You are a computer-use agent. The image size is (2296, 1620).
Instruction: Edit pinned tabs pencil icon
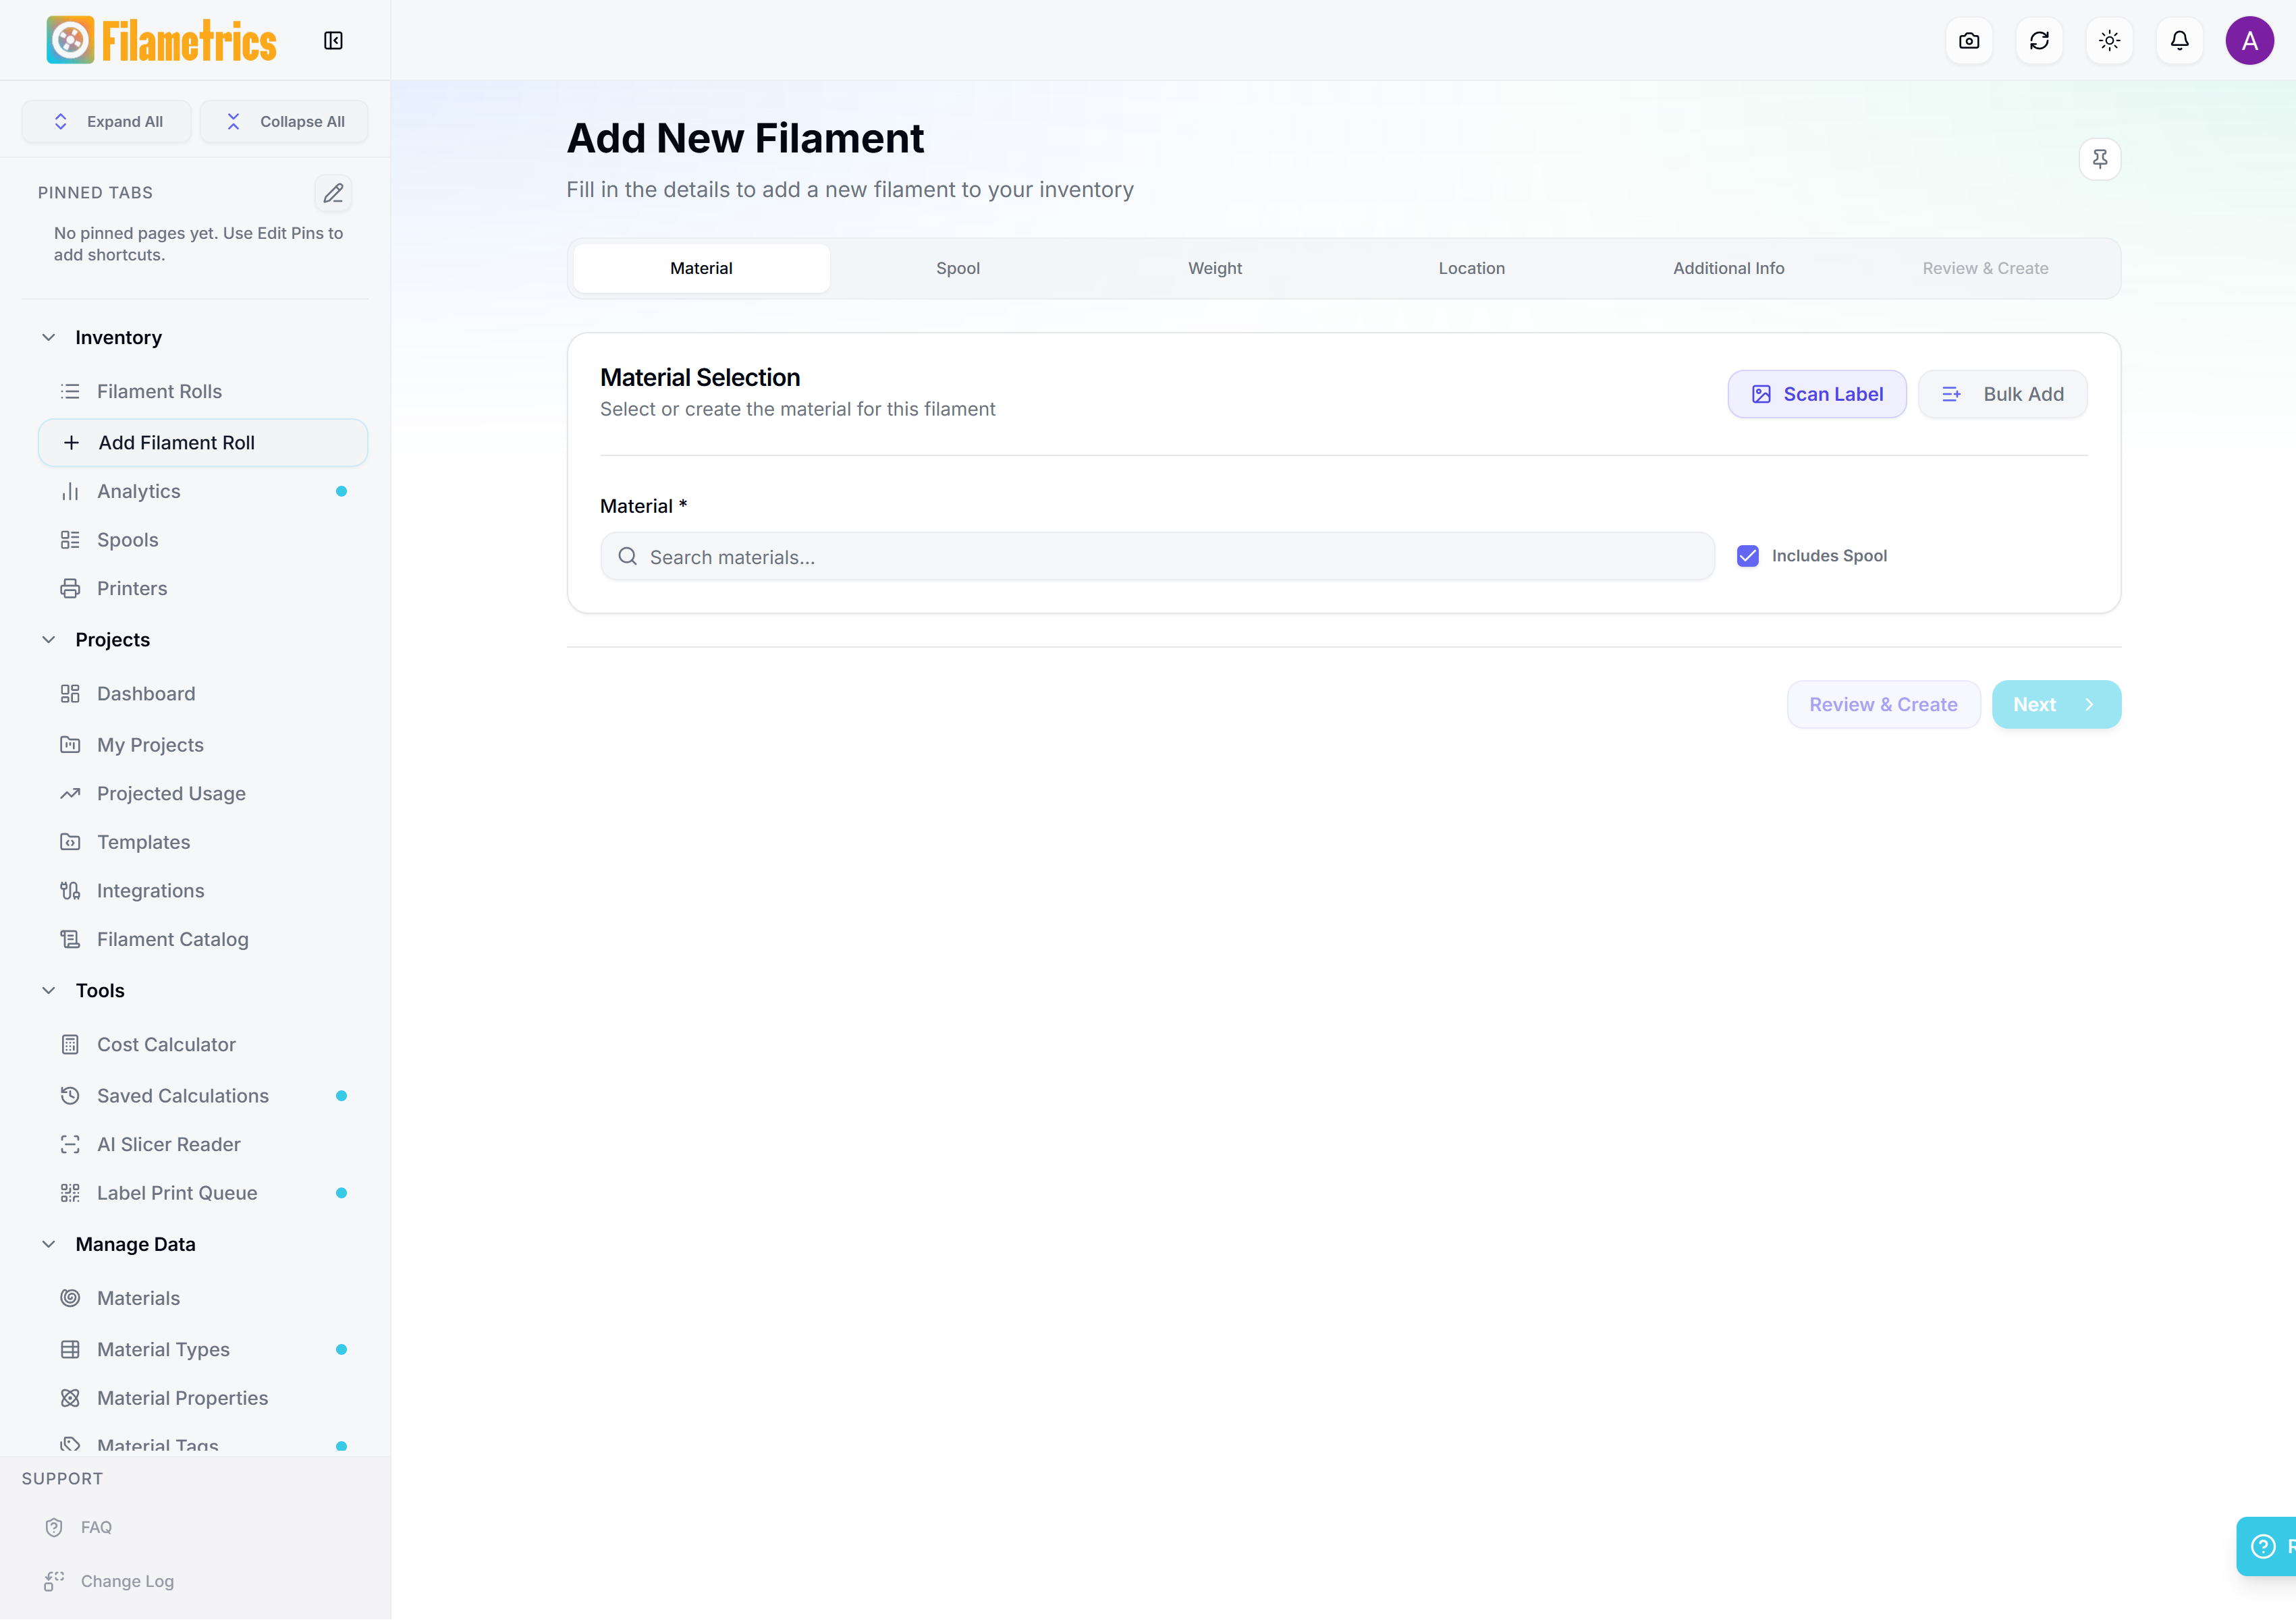[x=333, y=192]
